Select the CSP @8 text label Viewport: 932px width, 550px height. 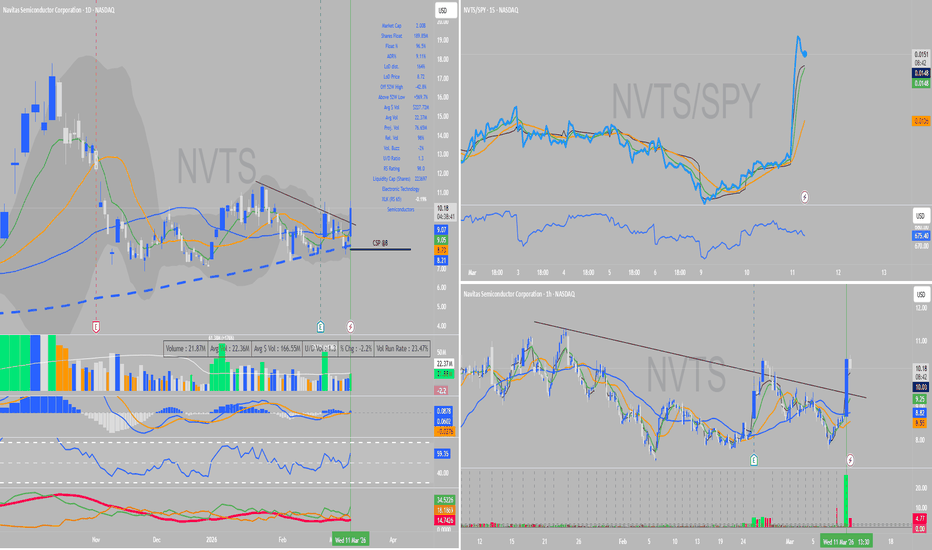coord(380,243)
